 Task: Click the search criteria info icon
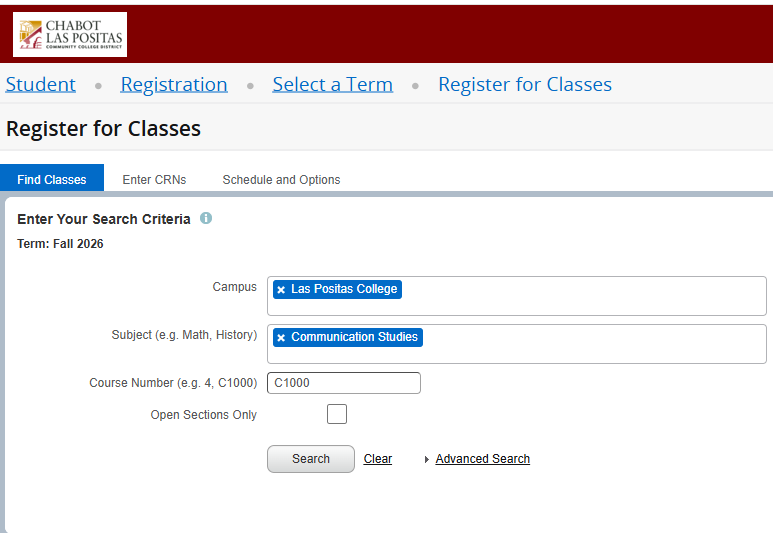tap(206, 218)
